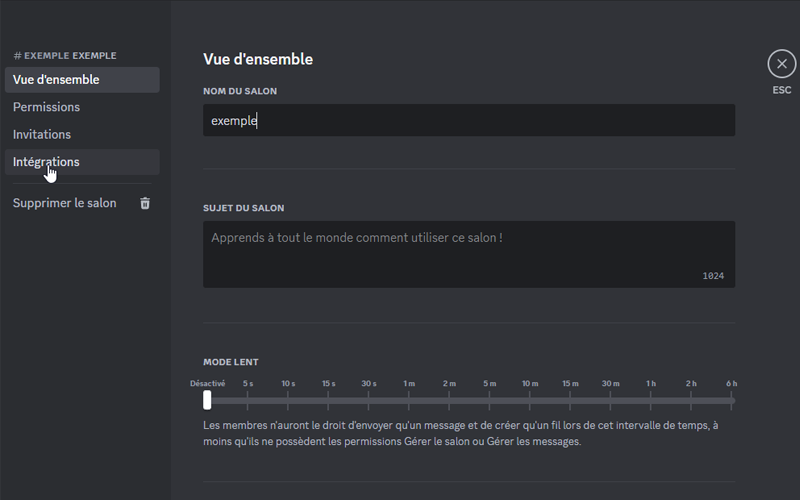Set slow mode to 6 h maximum

(732, 400)
